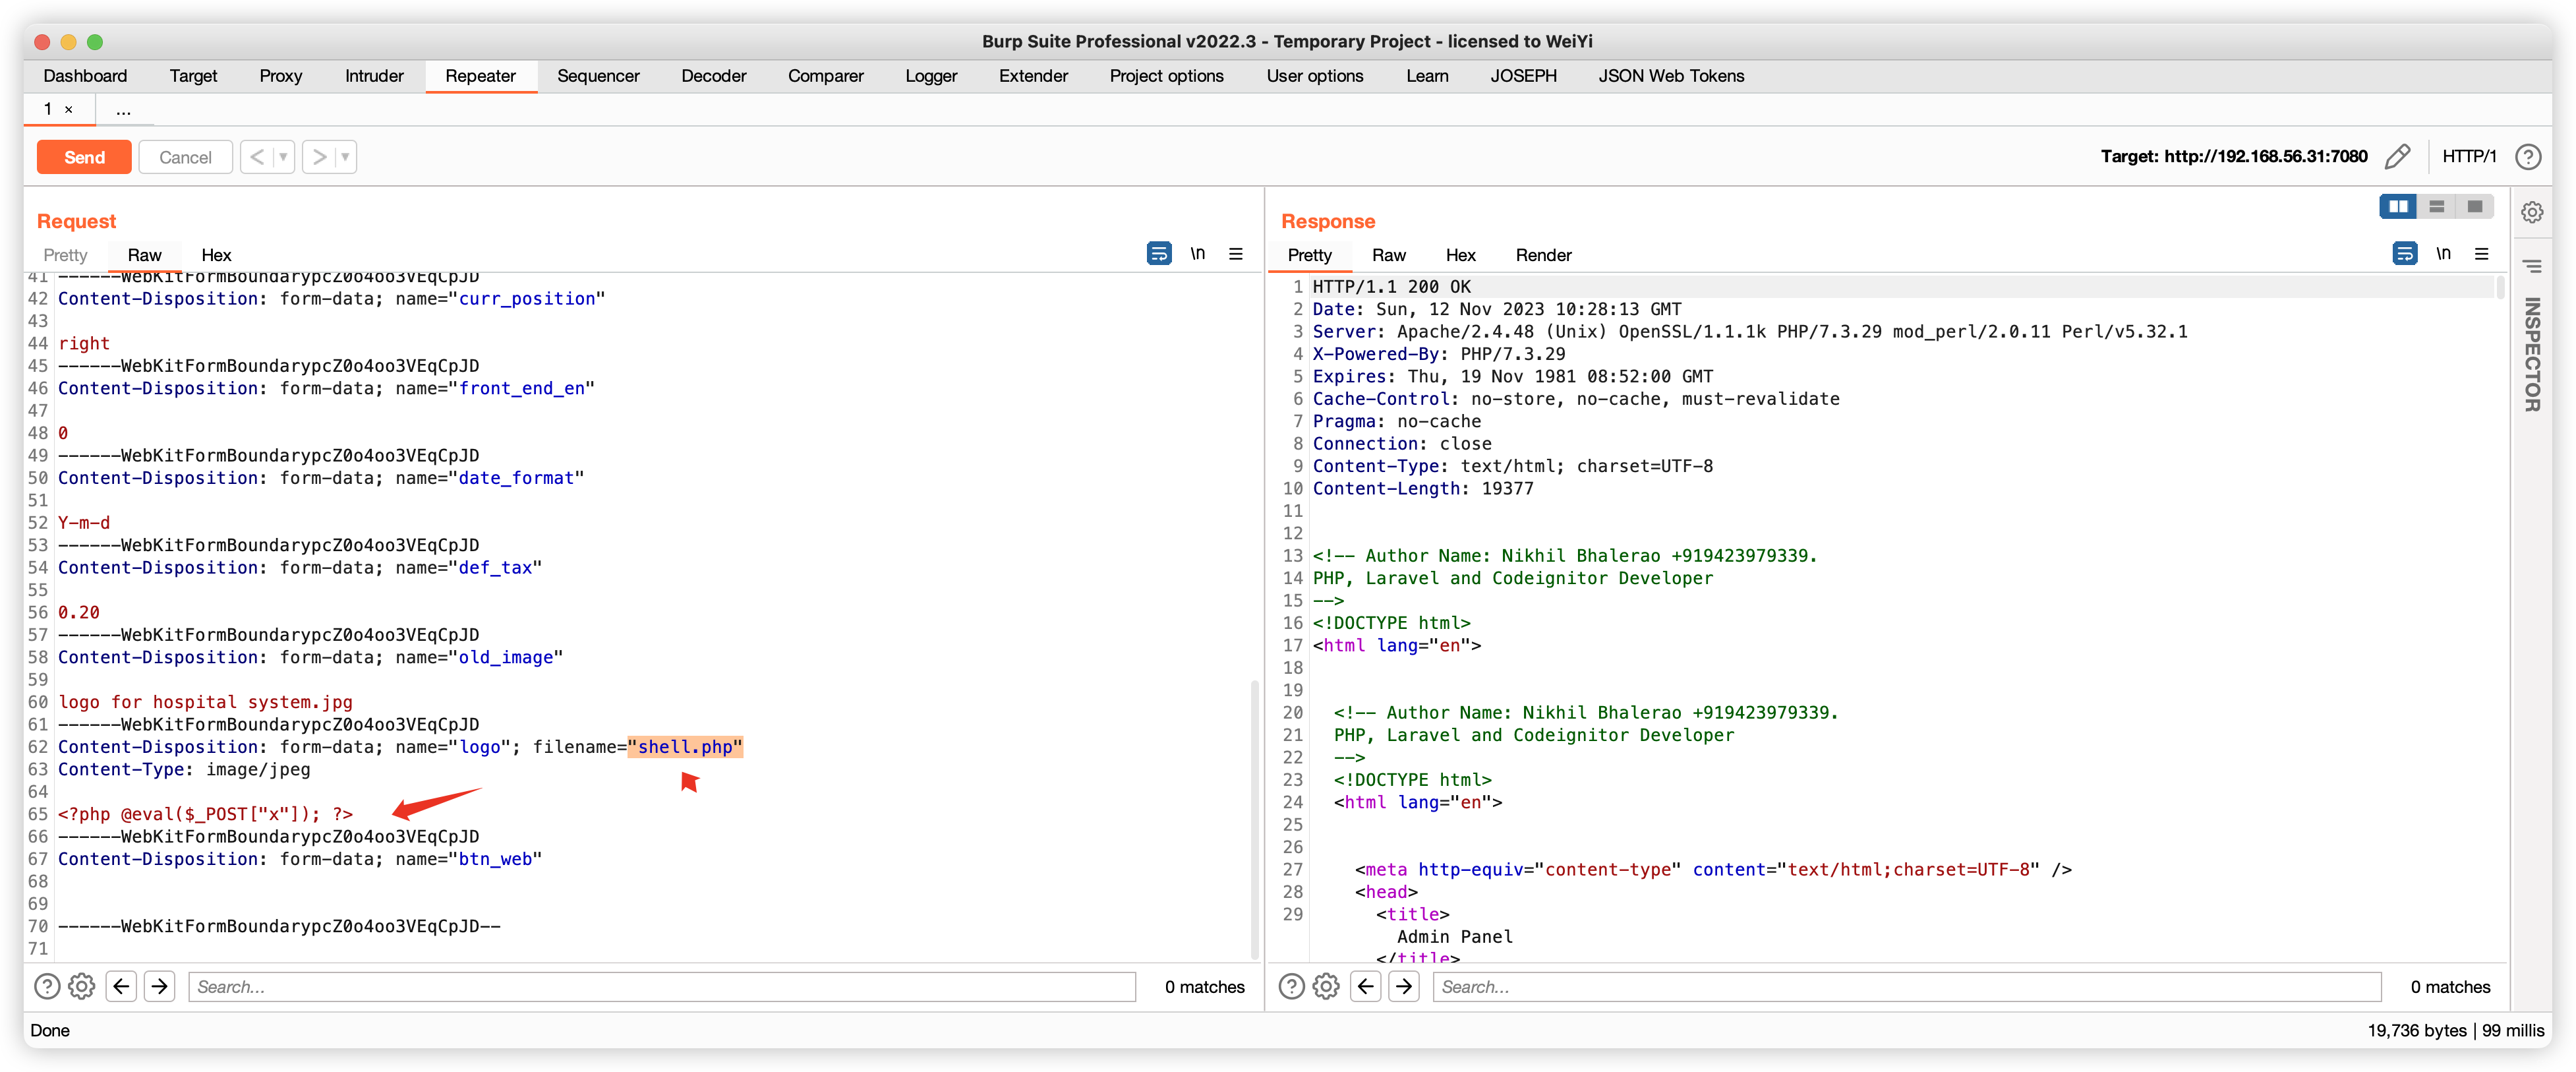Click the orange Send button
This screenshot has width=2576, height=1072.
[x=84, y=157]
